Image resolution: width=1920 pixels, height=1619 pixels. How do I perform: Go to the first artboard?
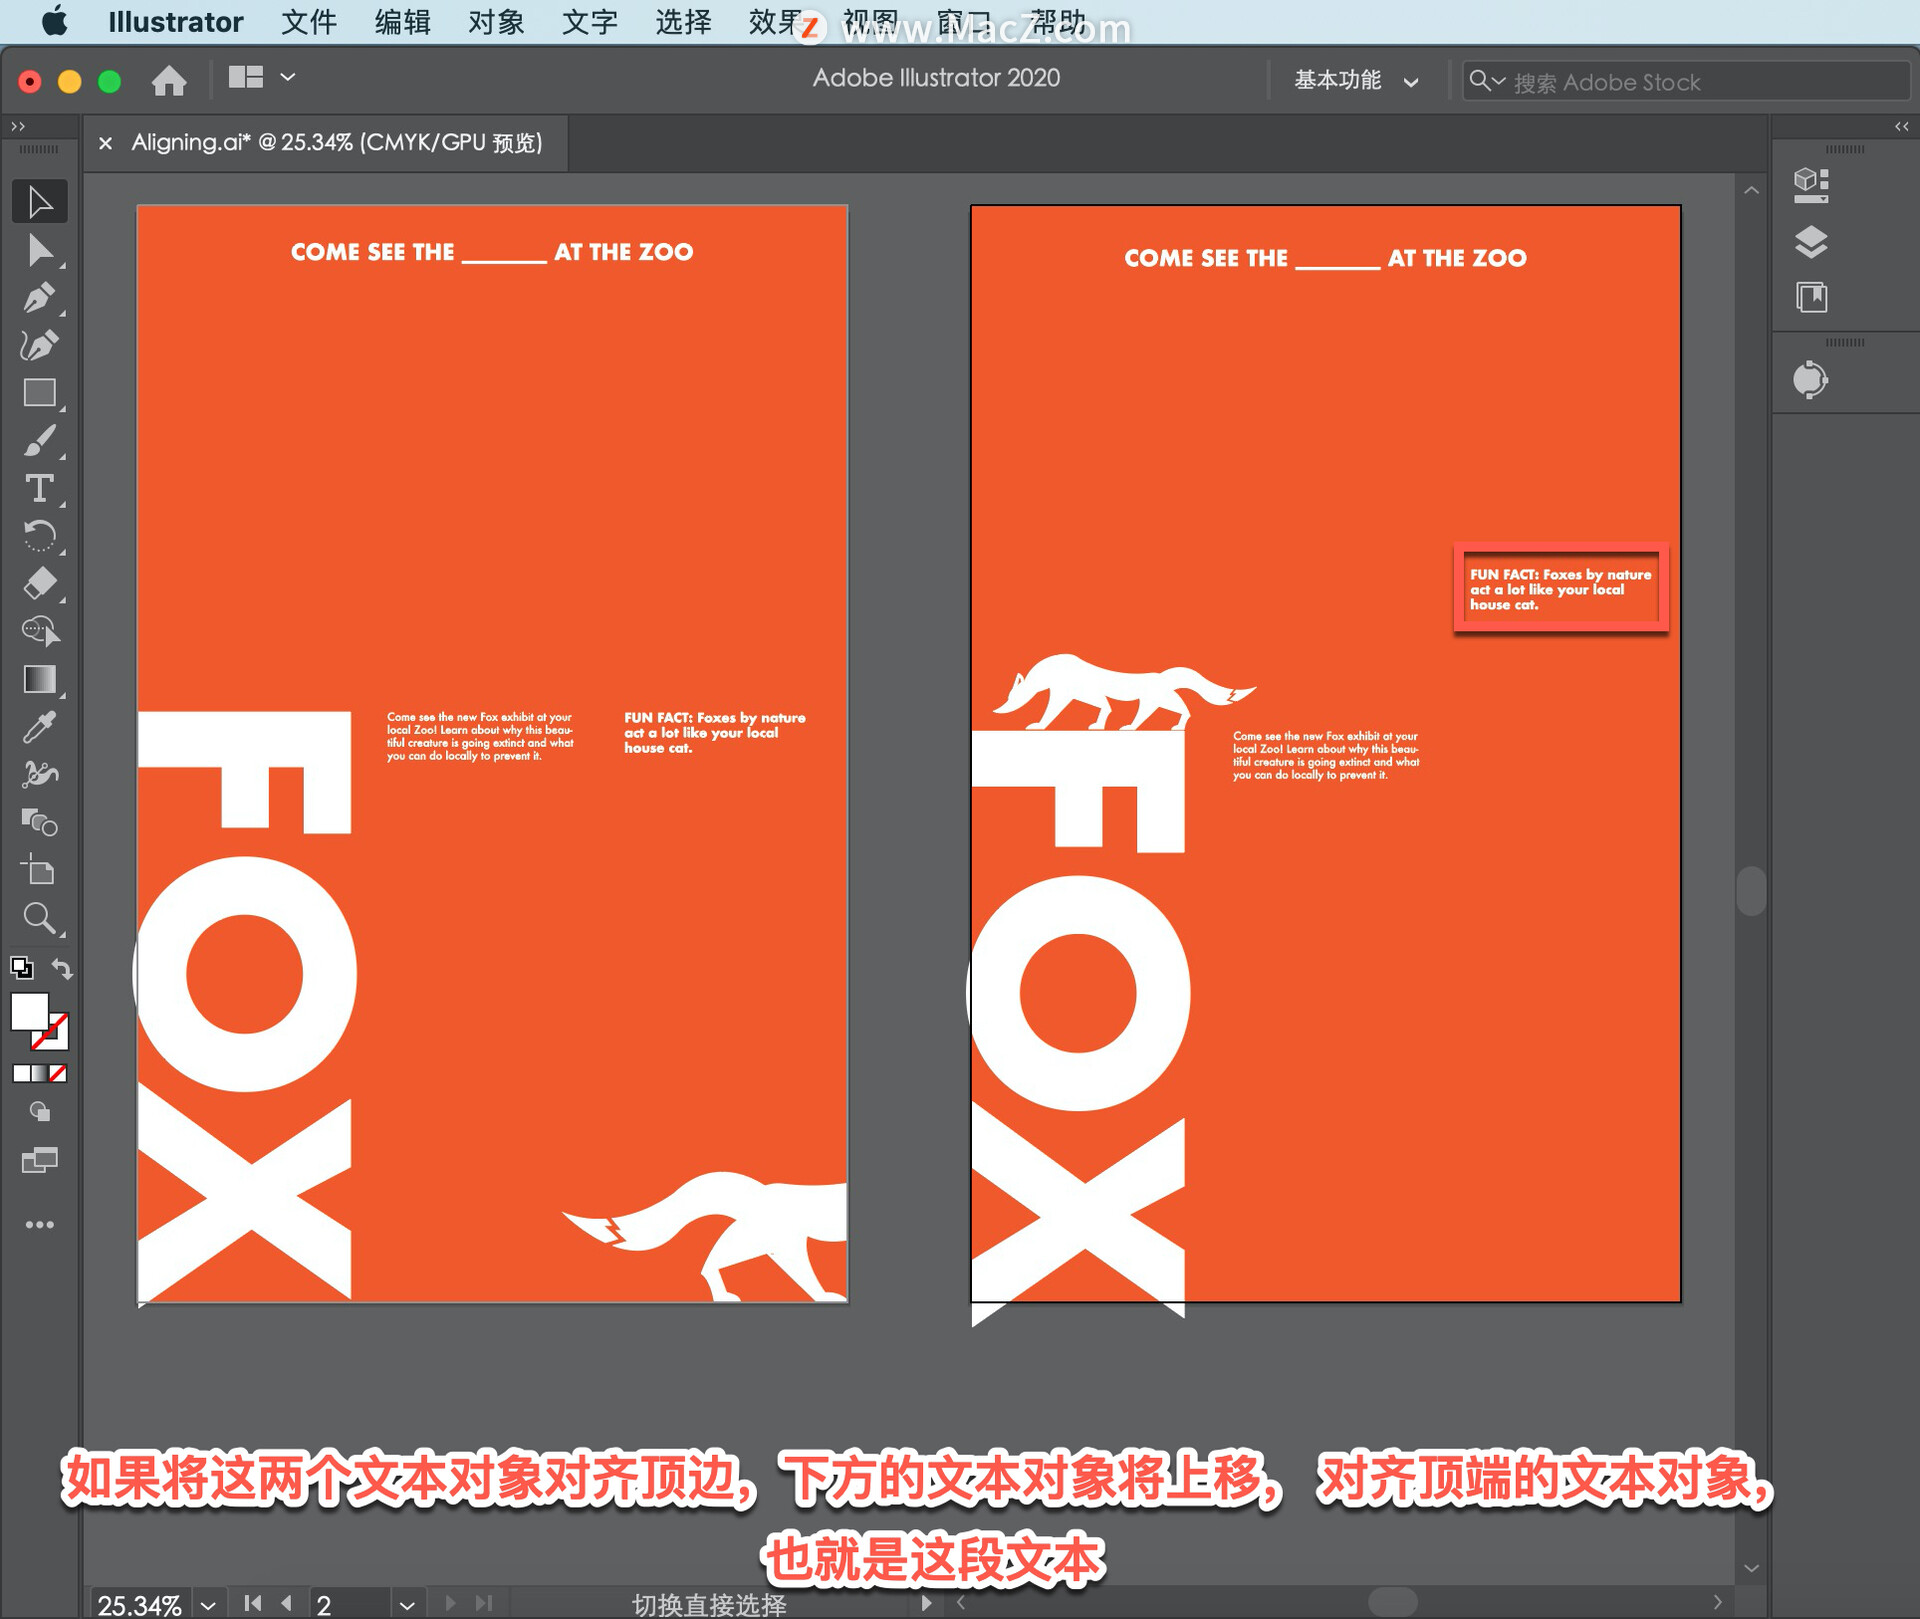click(x=253, y=1603)
